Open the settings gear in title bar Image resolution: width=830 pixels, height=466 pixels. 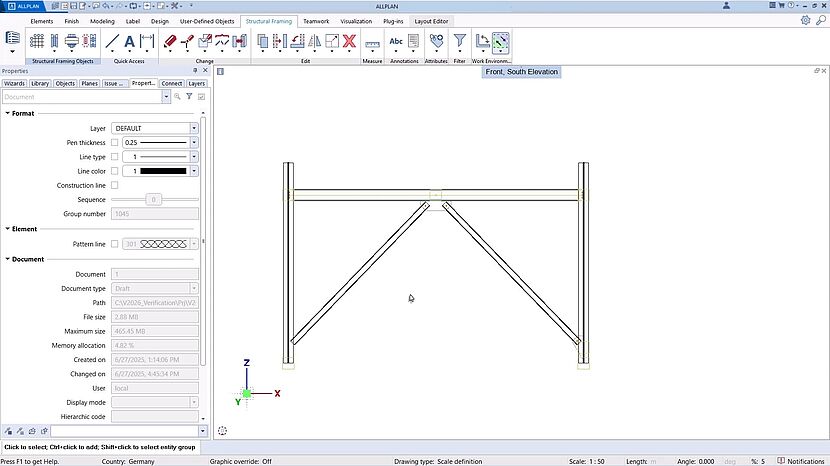[805, 20]
